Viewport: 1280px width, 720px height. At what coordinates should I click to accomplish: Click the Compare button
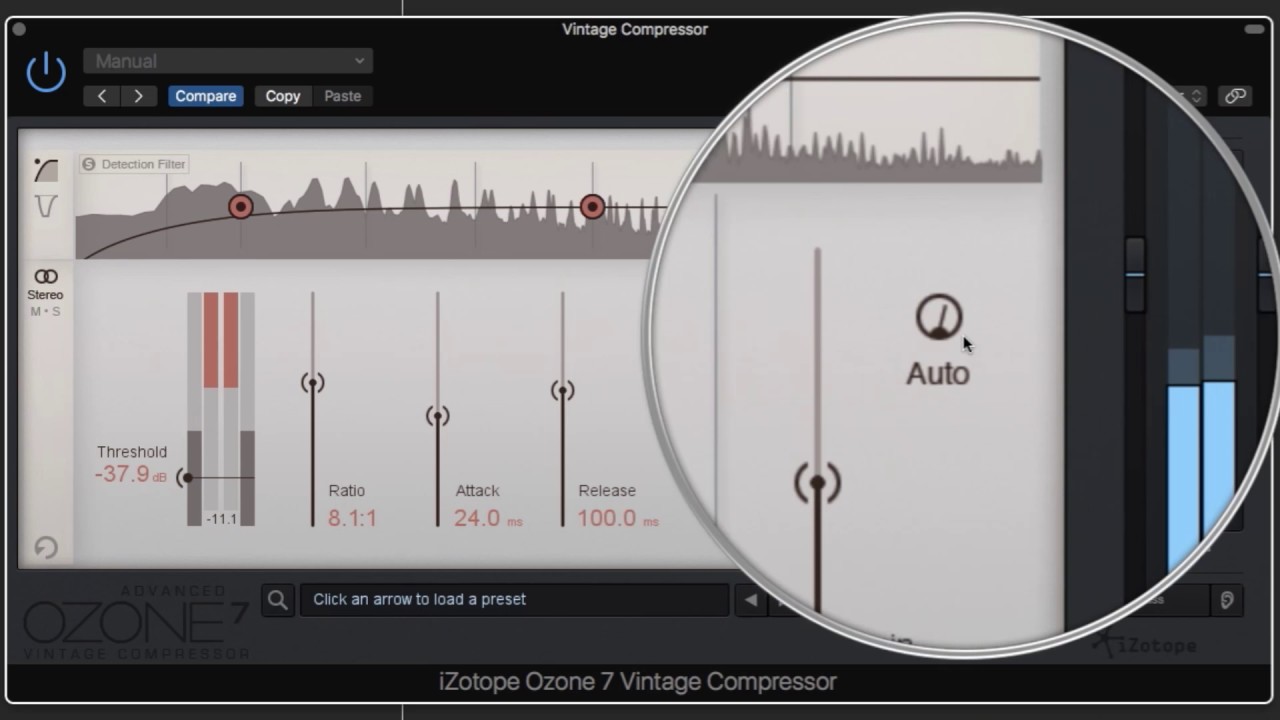click(x=205, y=96)
